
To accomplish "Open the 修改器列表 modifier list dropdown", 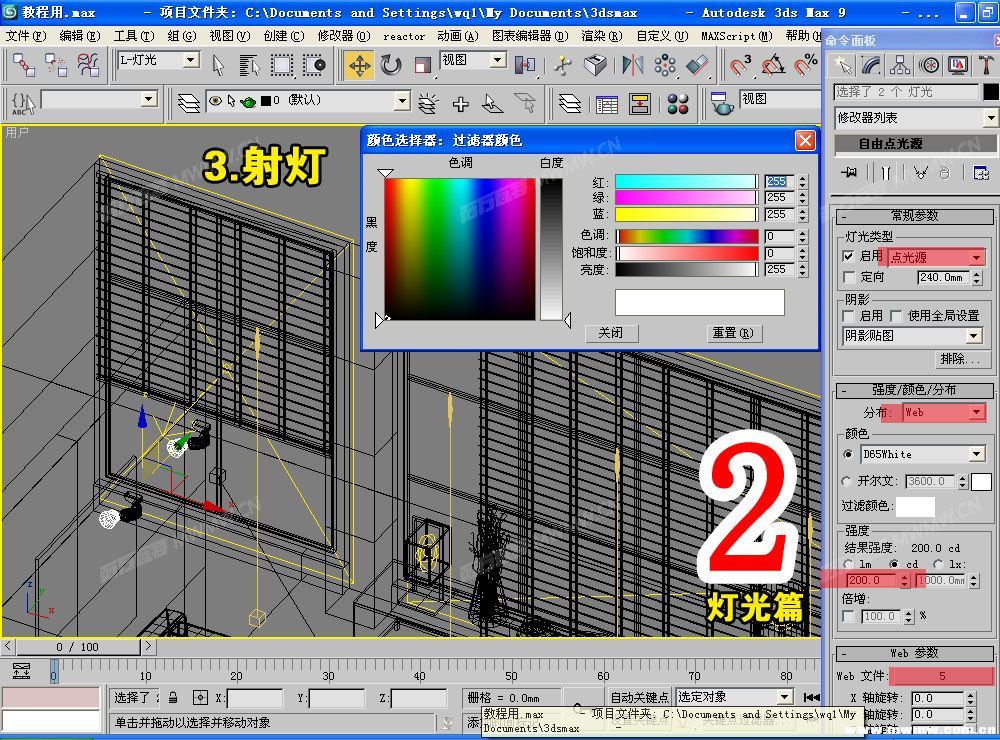I will click(990, 117).
